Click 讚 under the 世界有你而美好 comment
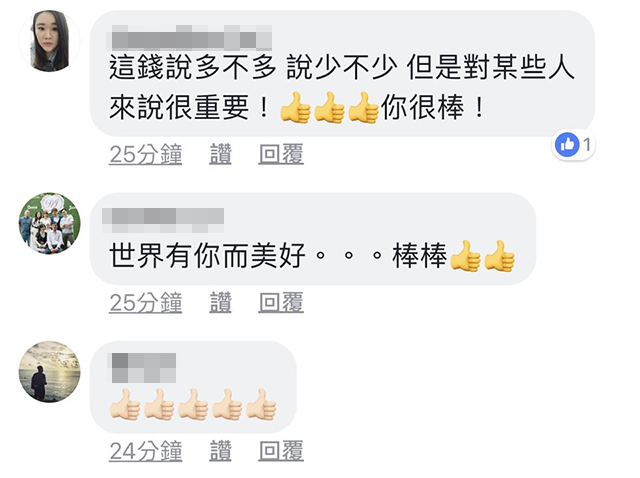Viewport: 640px width, 478px height. click(x=220, y=302)
